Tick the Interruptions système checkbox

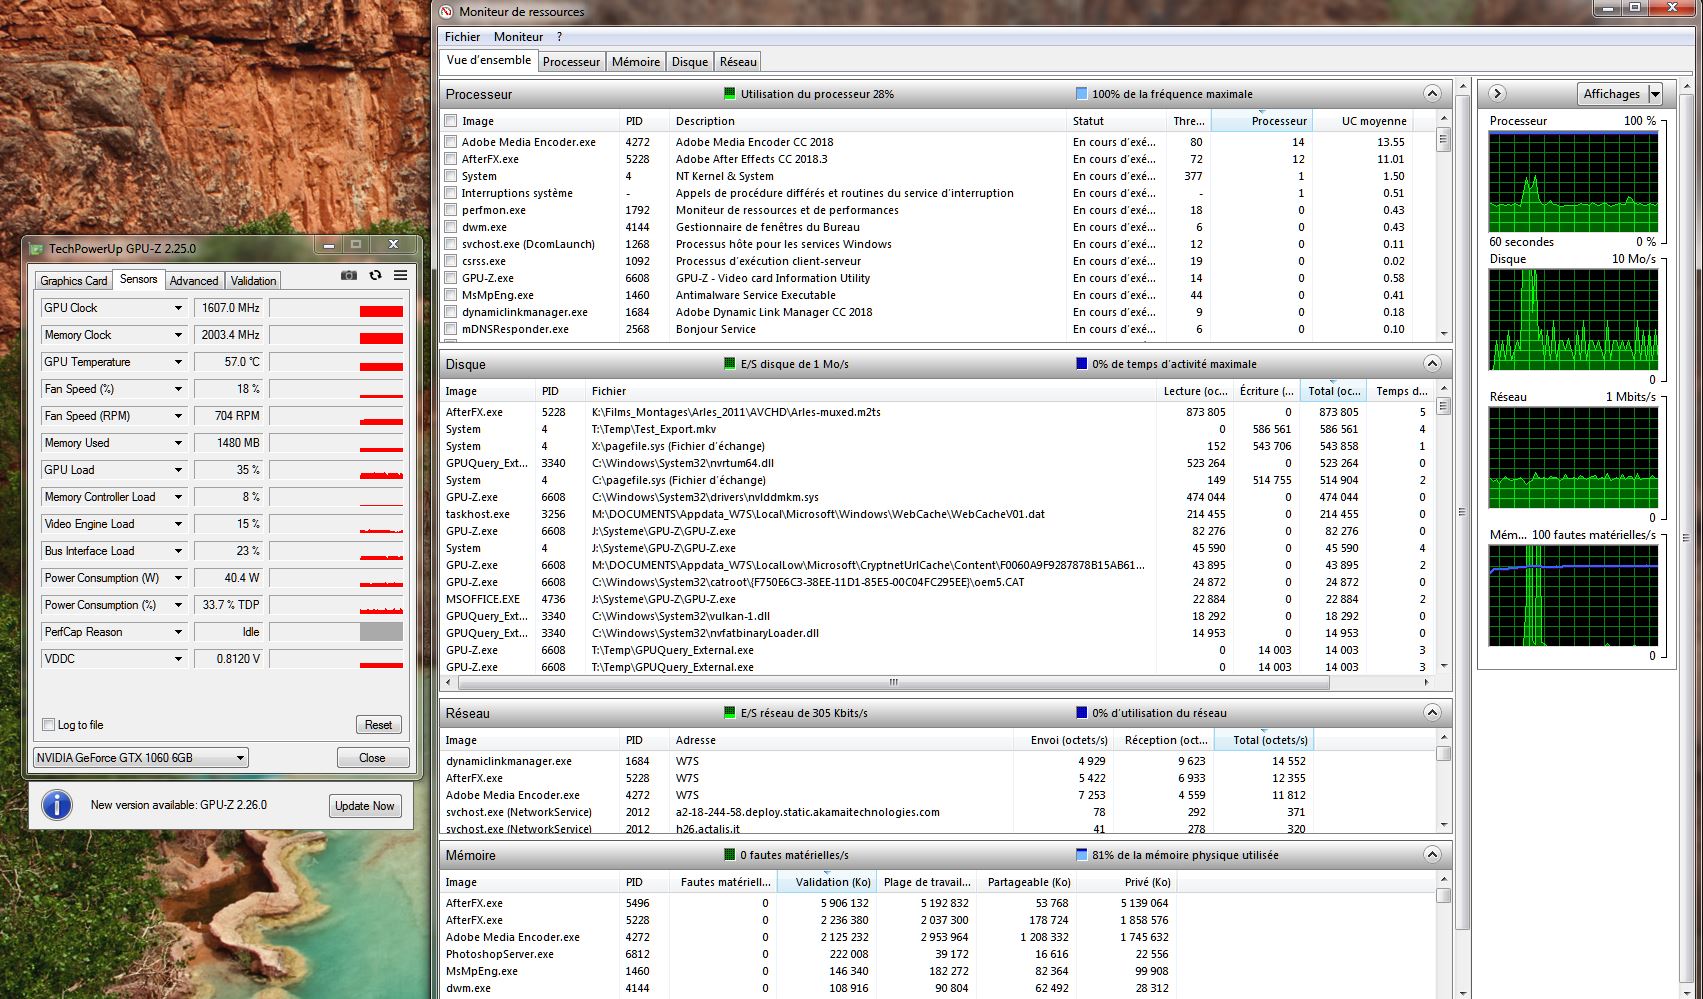pyautogui.click(x=451, y=193)
